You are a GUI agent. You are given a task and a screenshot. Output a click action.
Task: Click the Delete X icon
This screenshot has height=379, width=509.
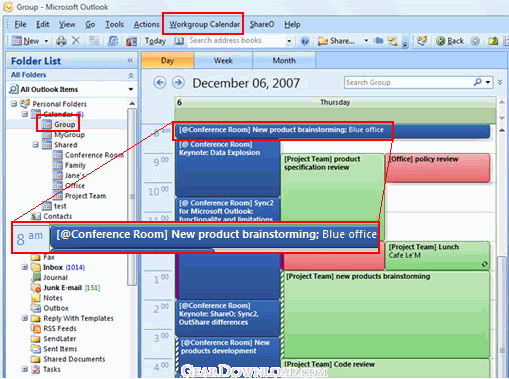tap(76, 41)
